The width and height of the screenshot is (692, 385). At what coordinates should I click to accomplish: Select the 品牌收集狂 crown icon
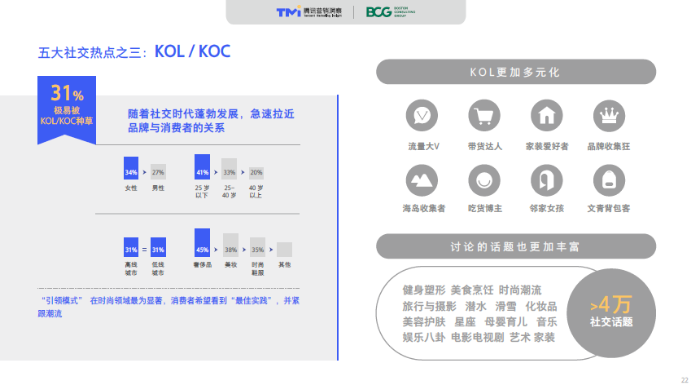click(609, 116)
